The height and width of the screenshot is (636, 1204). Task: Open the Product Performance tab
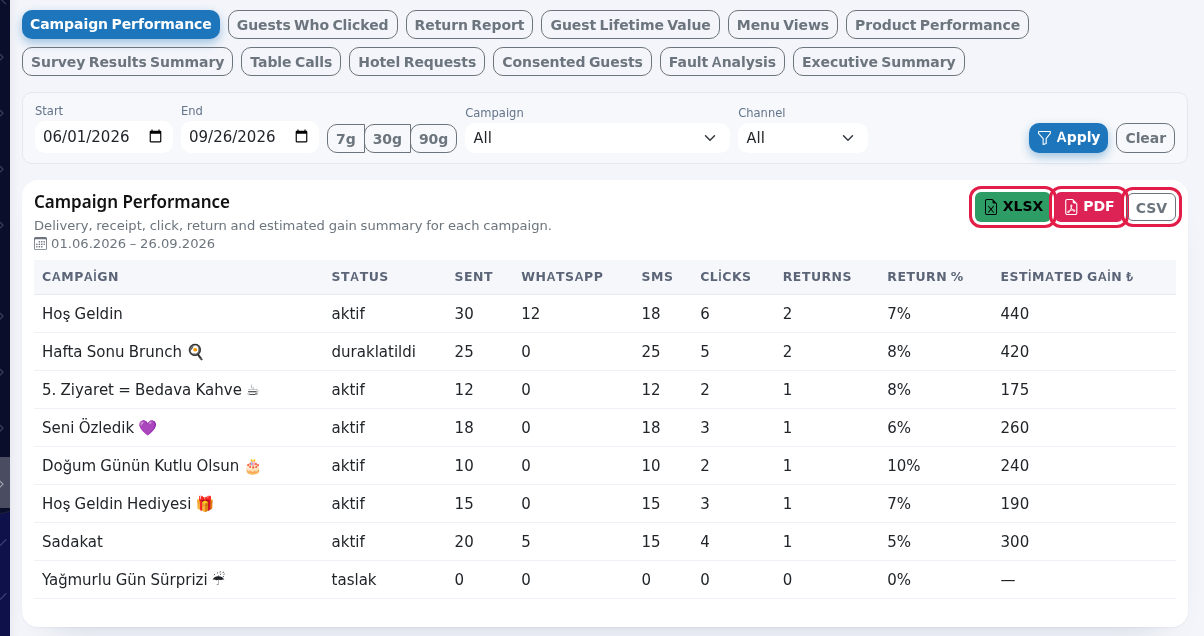coord(937,25)
